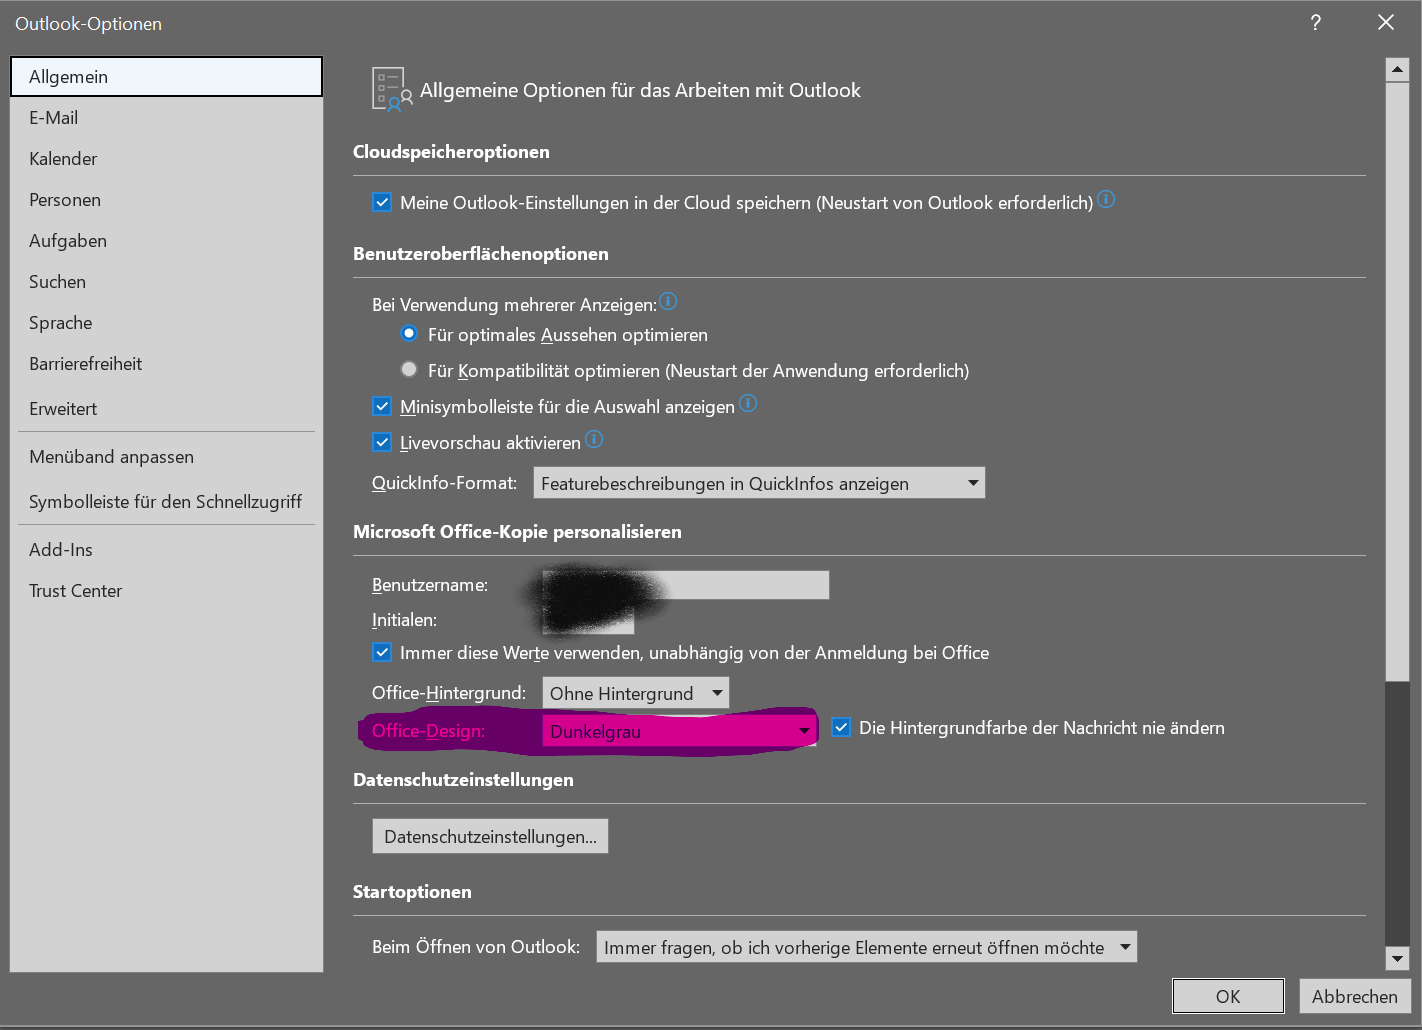1422x1030 pixels.
Task: Open the Aufgaben options category
Action: tap(166, 241)
